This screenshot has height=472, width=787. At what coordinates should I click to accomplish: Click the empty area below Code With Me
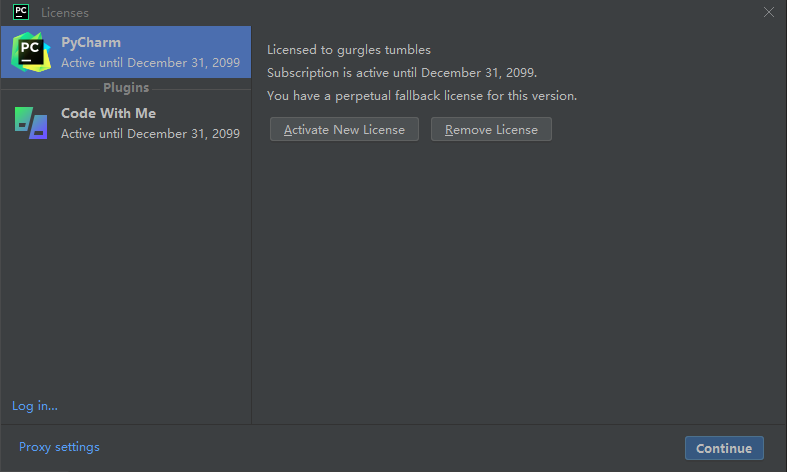pos(125,270)
